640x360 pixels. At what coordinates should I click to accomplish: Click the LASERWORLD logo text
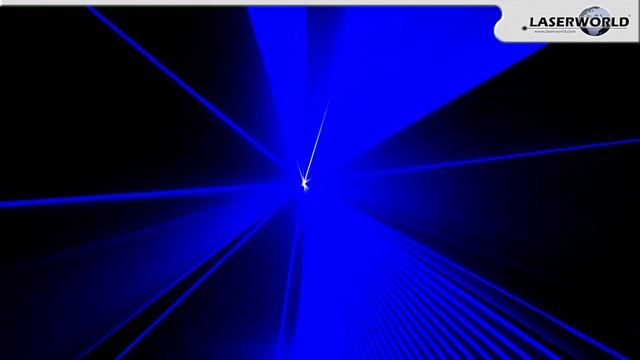tap(579, 22)
